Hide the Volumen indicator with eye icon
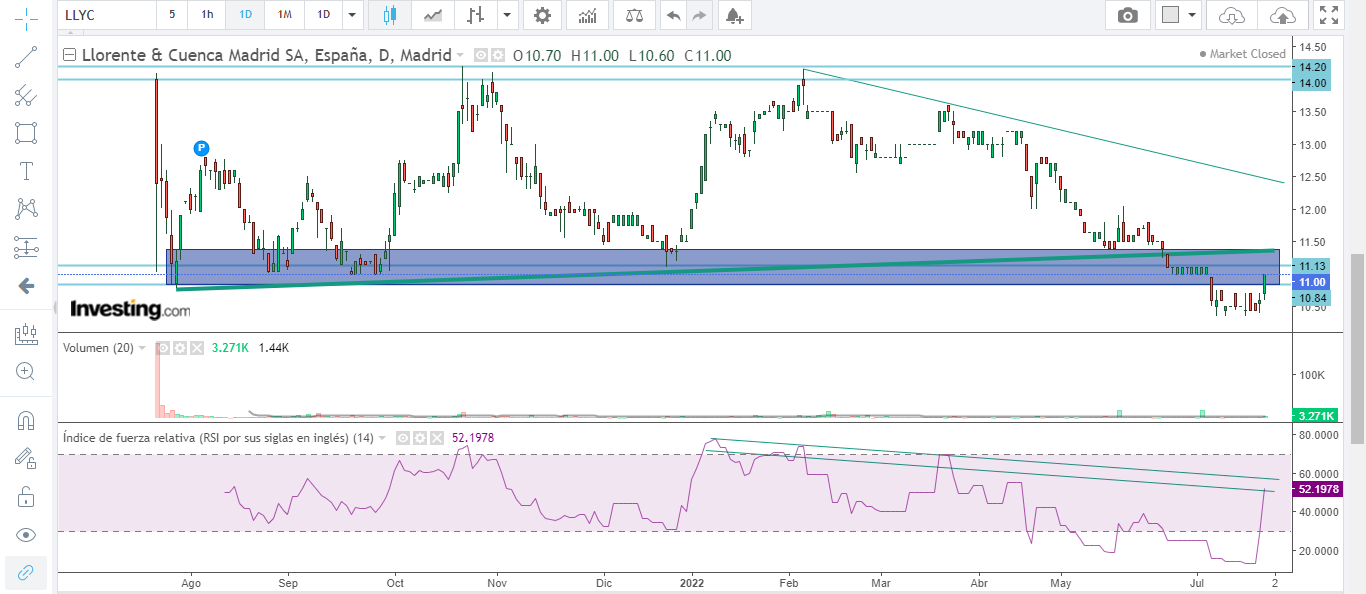This screenshot has height=594, width=1366. pyautogui.click(x=164, y=348)
